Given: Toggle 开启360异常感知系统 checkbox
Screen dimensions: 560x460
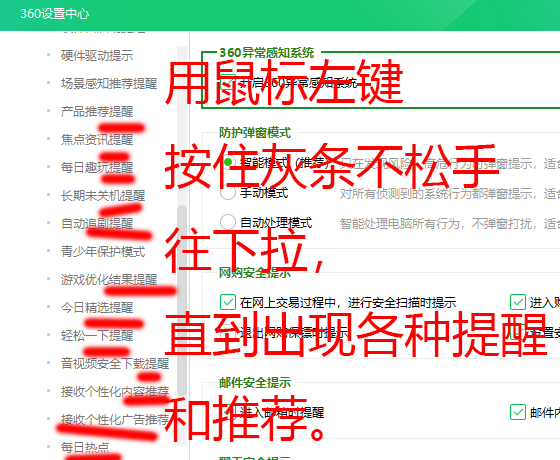Looking at the screenshot, I should click(228, 82).
